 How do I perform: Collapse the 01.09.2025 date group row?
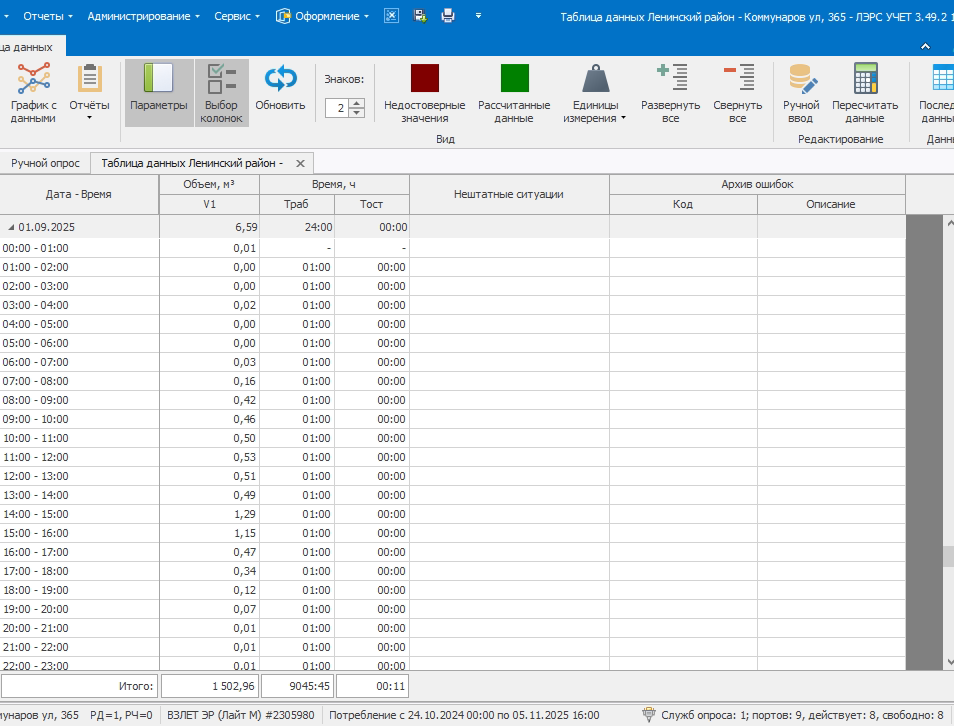[x=11, y=227]
